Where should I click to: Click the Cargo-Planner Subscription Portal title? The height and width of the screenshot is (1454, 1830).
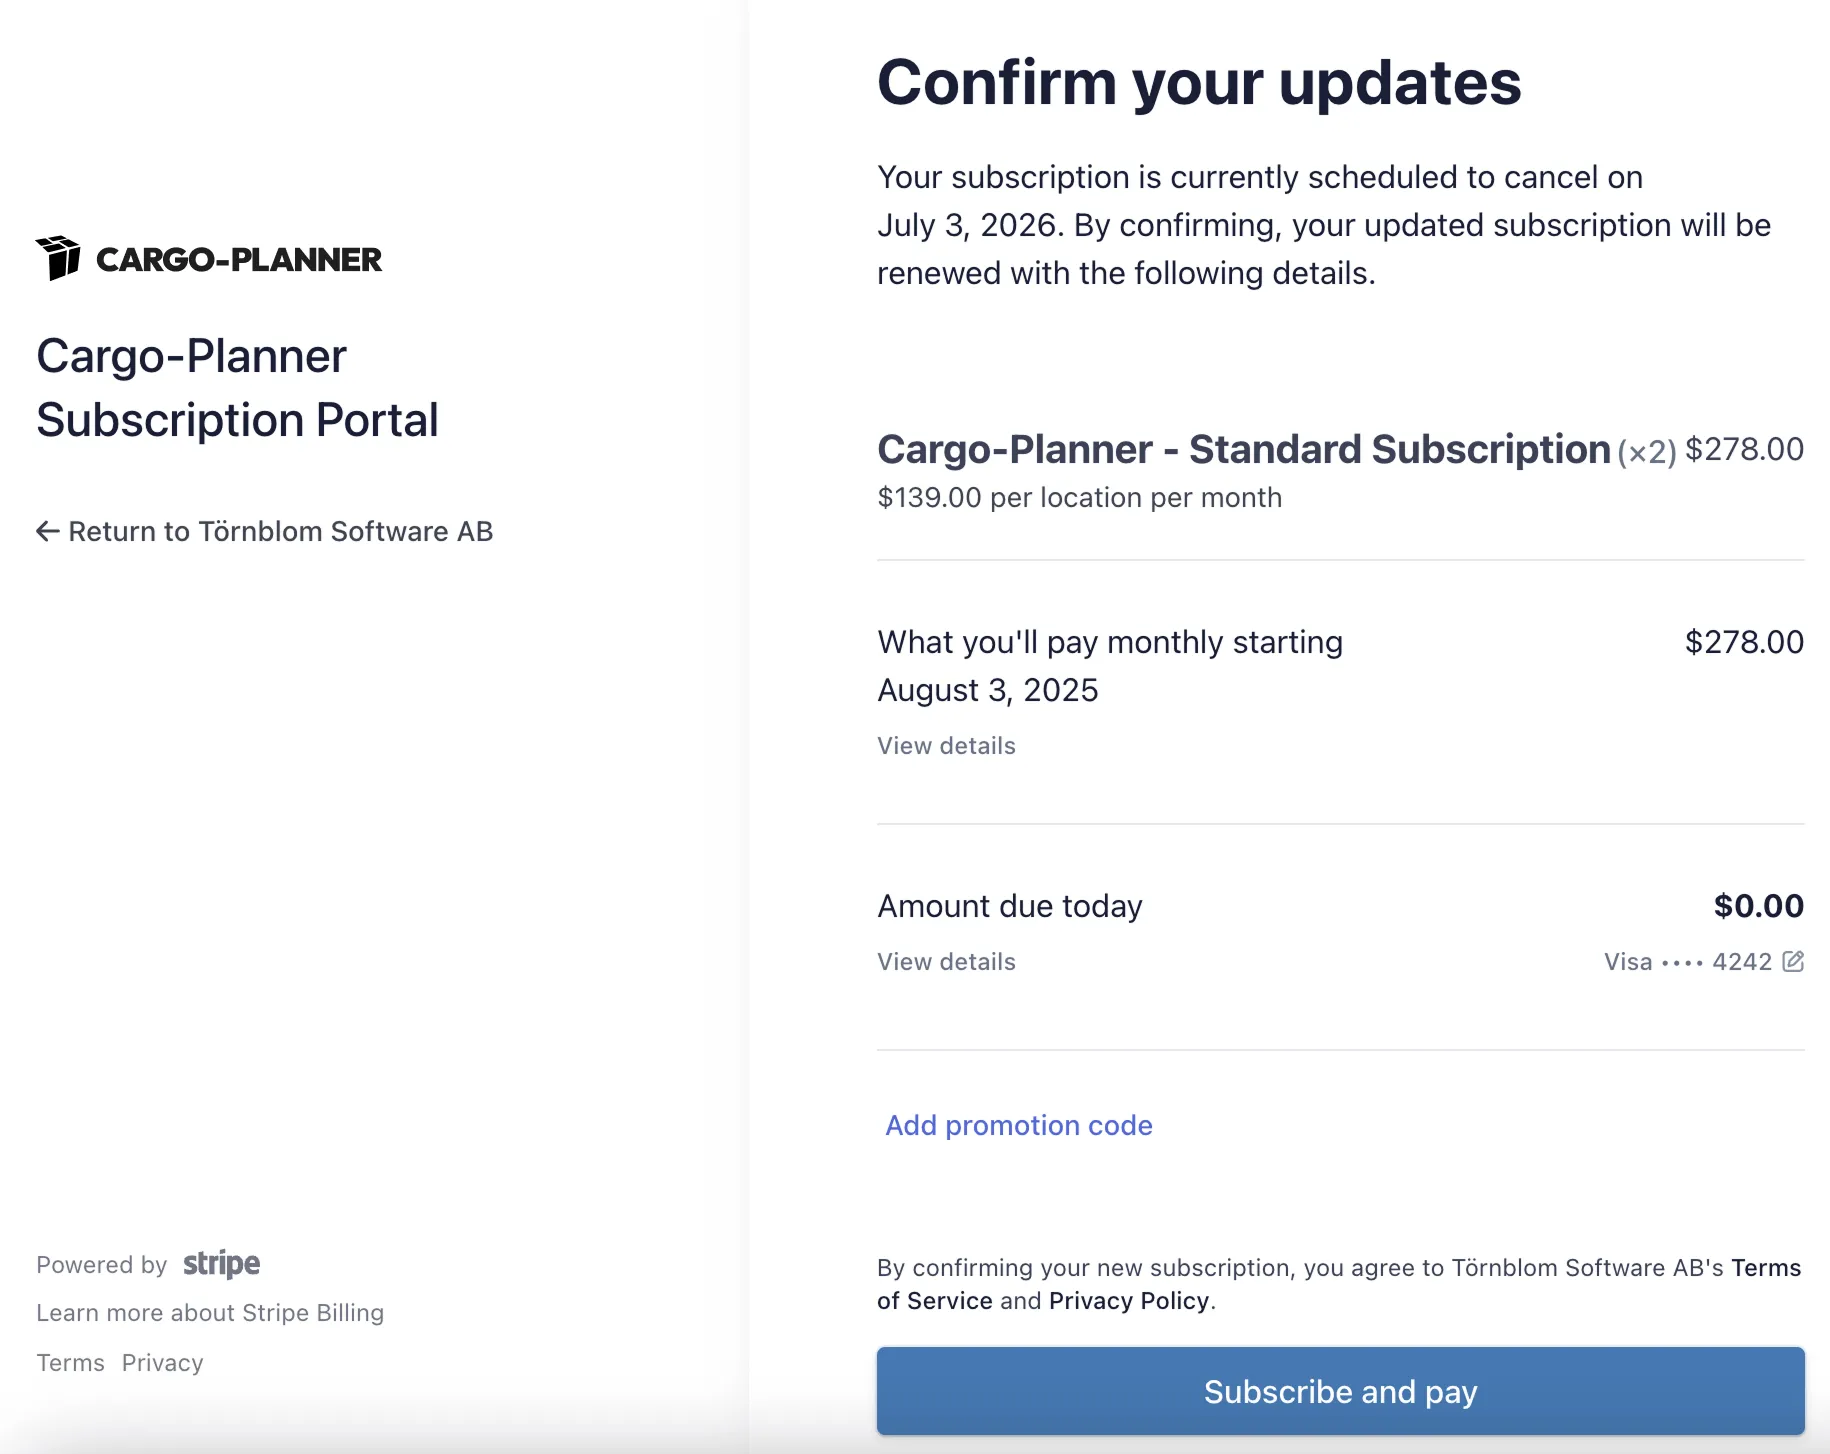237,387
